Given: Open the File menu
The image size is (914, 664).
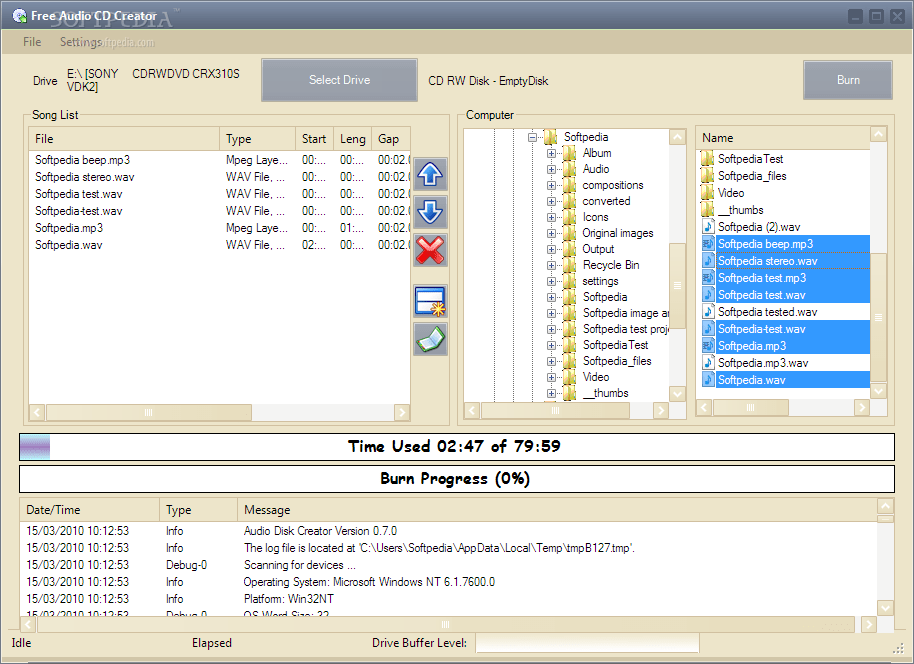Looking at the screenshot, I should point(31,42).
